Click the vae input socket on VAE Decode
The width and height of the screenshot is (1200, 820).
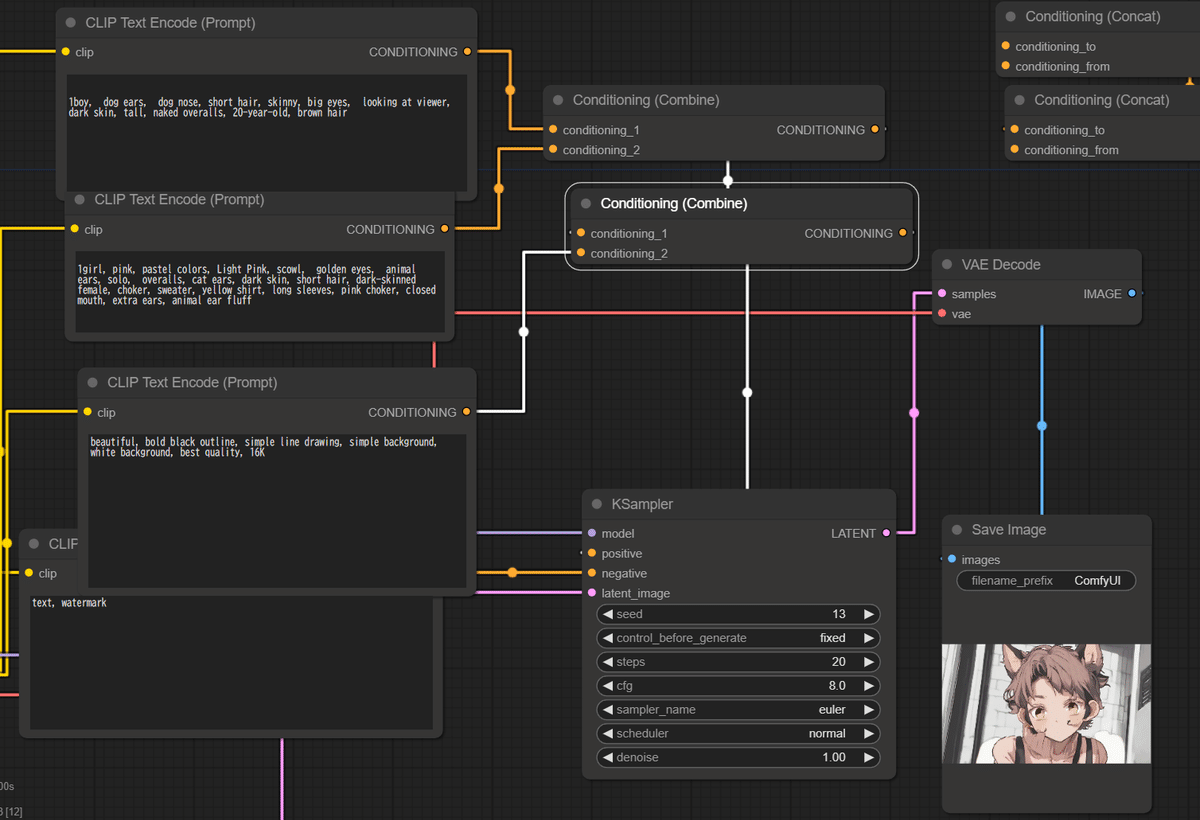[x=942, y=314]
